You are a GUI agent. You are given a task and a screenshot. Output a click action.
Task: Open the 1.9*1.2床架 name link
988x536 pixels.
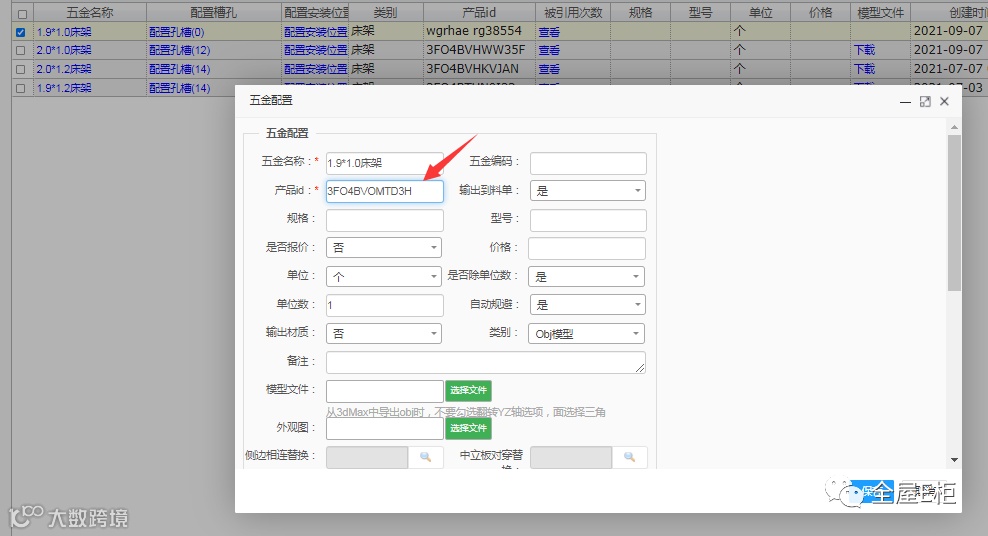[64, 88]
